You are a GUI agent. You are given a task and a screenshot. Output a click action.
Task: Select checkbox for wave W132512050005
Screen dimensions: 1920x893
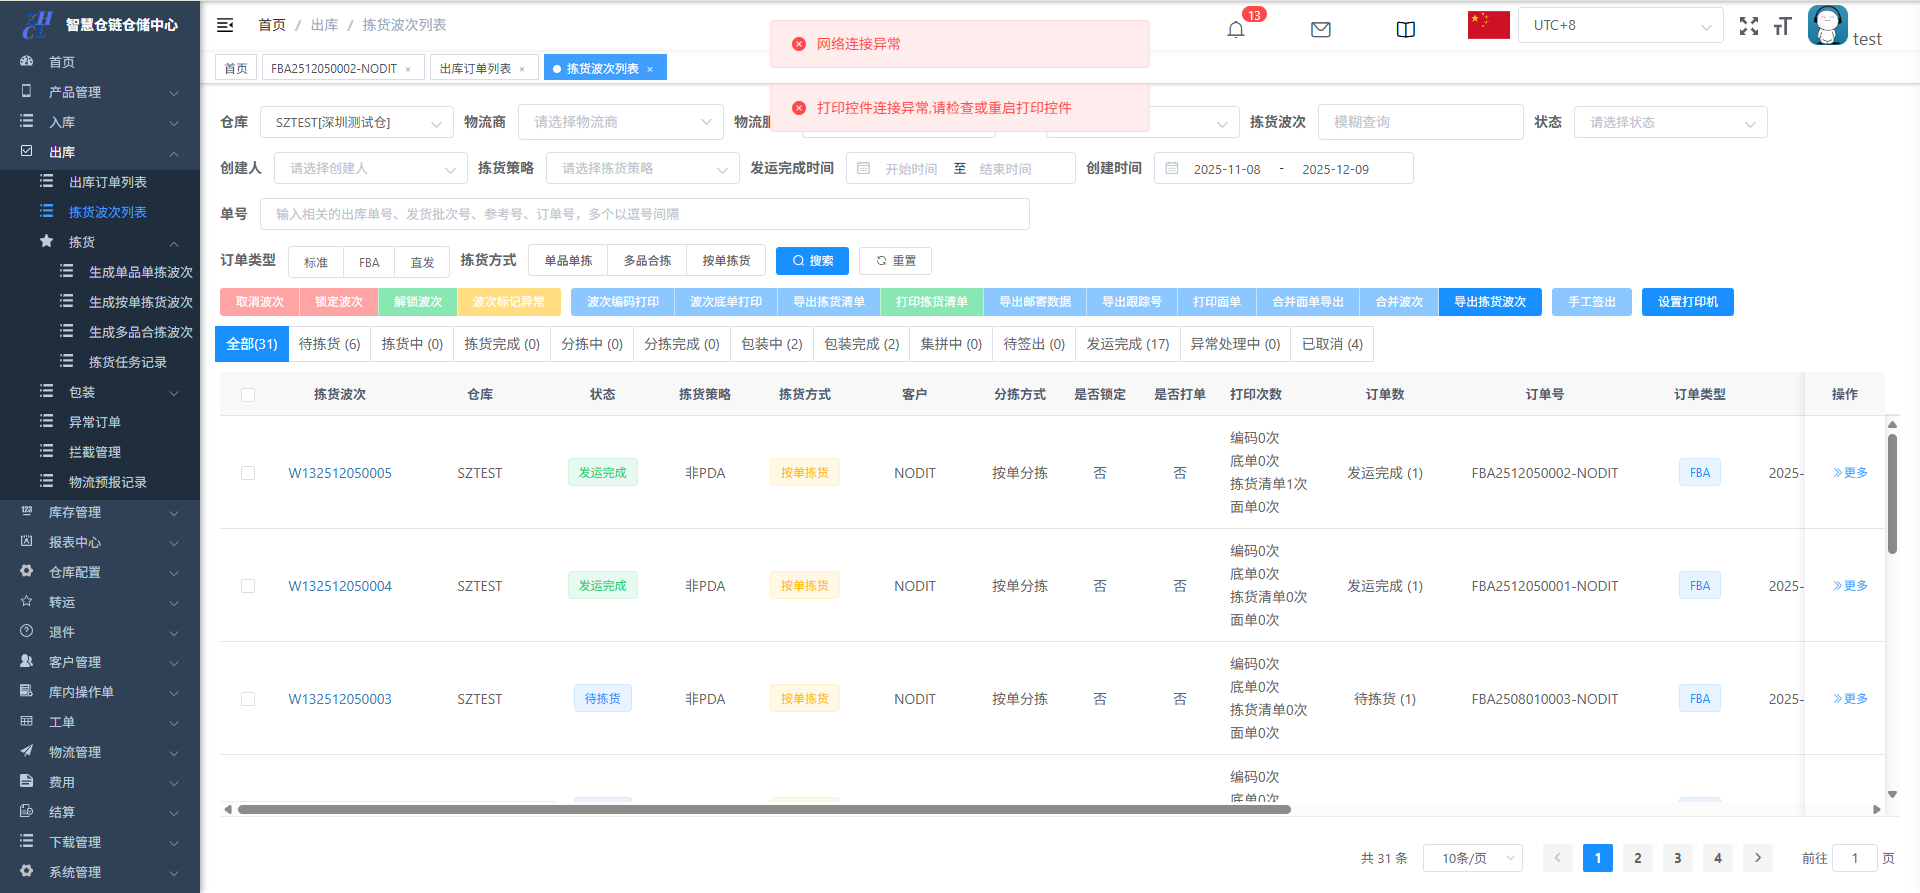[248, 473]
